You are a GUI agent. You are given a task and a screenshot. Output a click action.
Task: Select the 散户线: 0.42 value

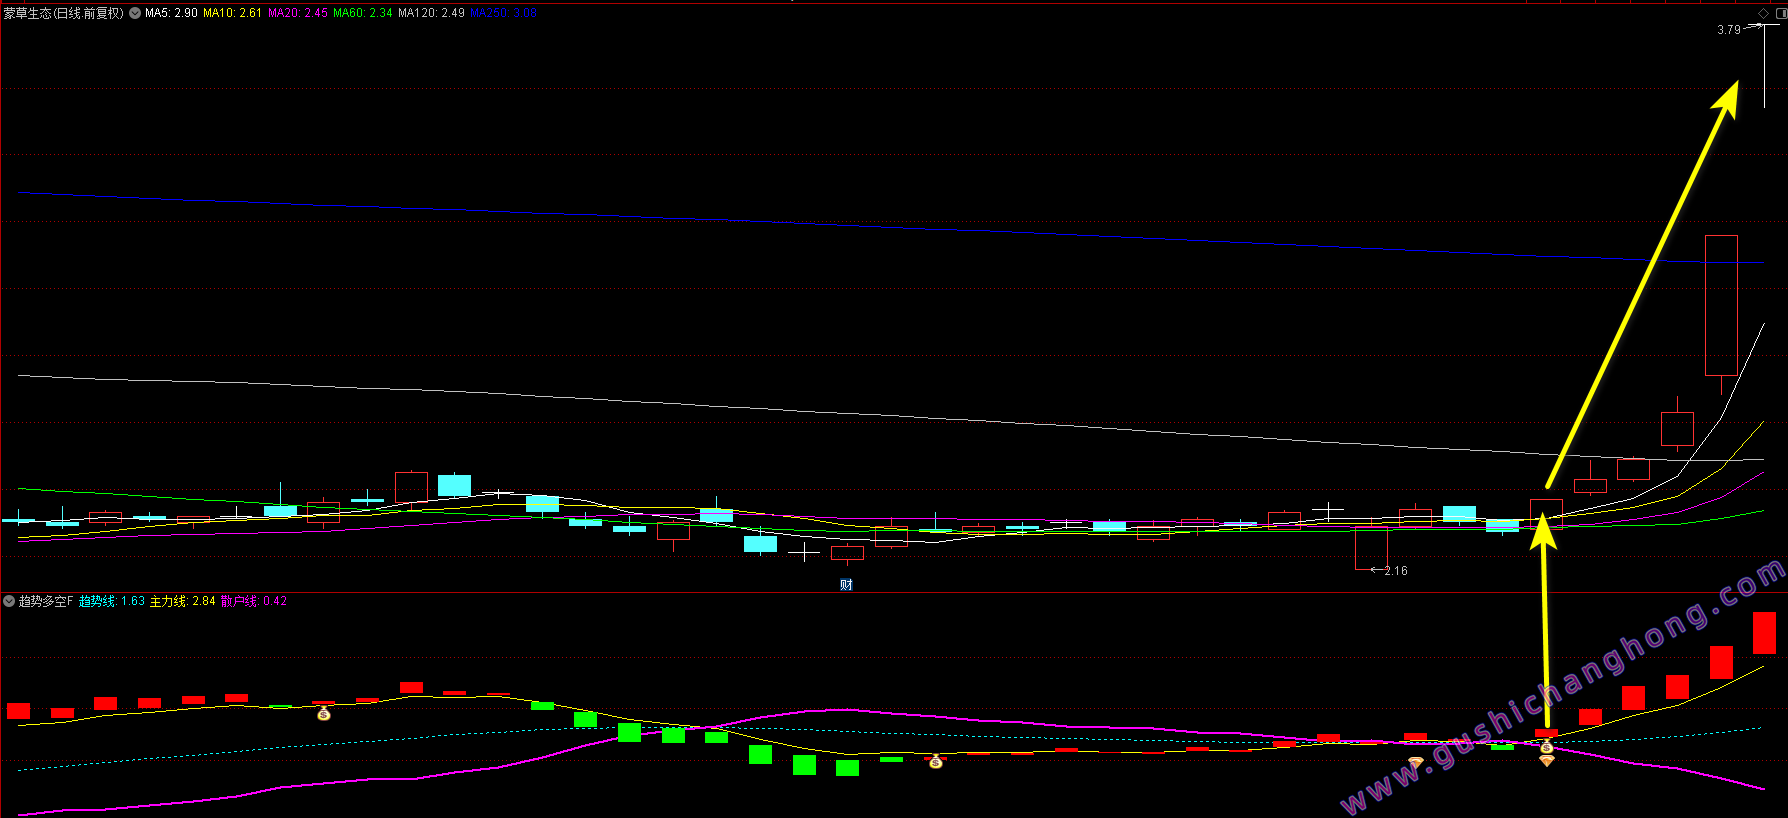[254, 601]
